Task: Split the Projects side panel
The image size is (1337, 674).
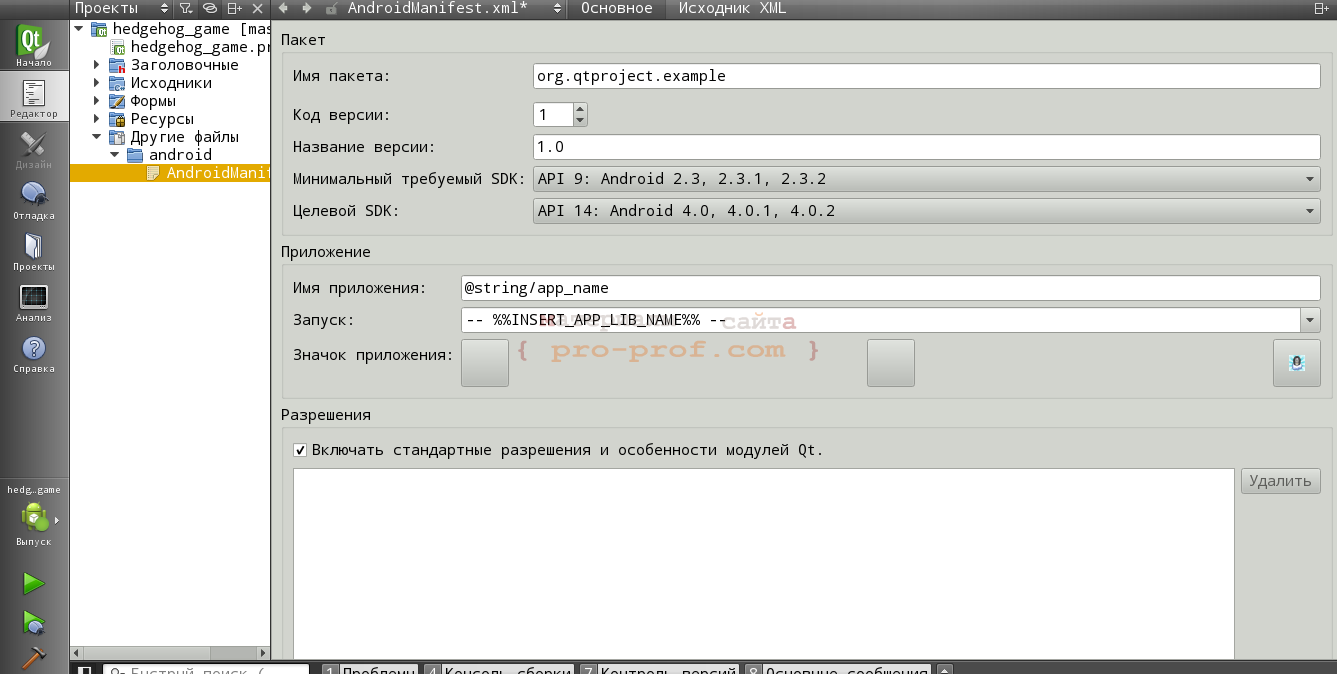Action: pyautogui.click(x=234, y=8)
